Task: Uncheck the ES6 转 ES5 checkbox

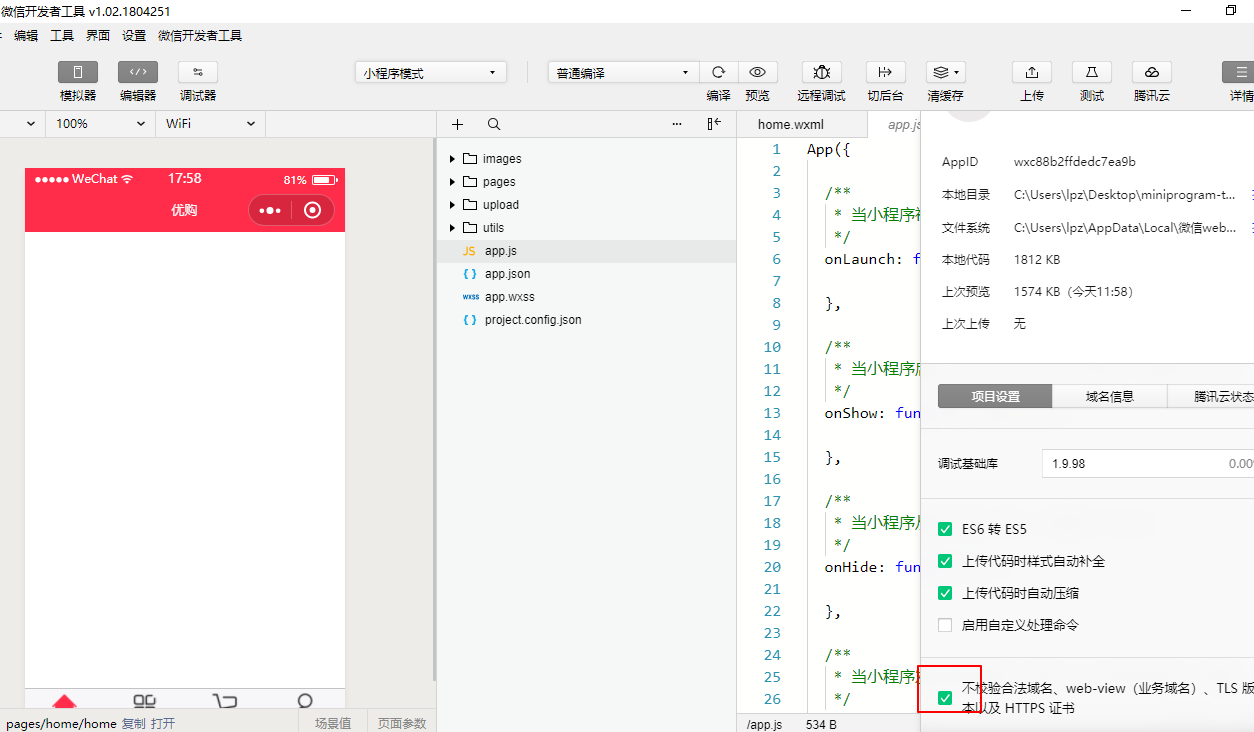Action: (x=945, y=529)
